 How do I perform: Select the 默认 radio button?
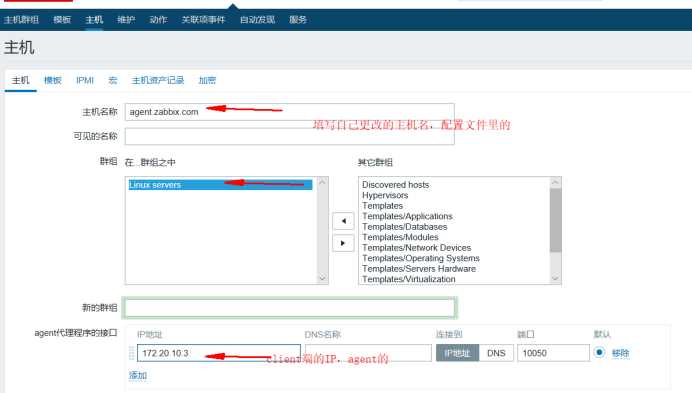(599, 352)
